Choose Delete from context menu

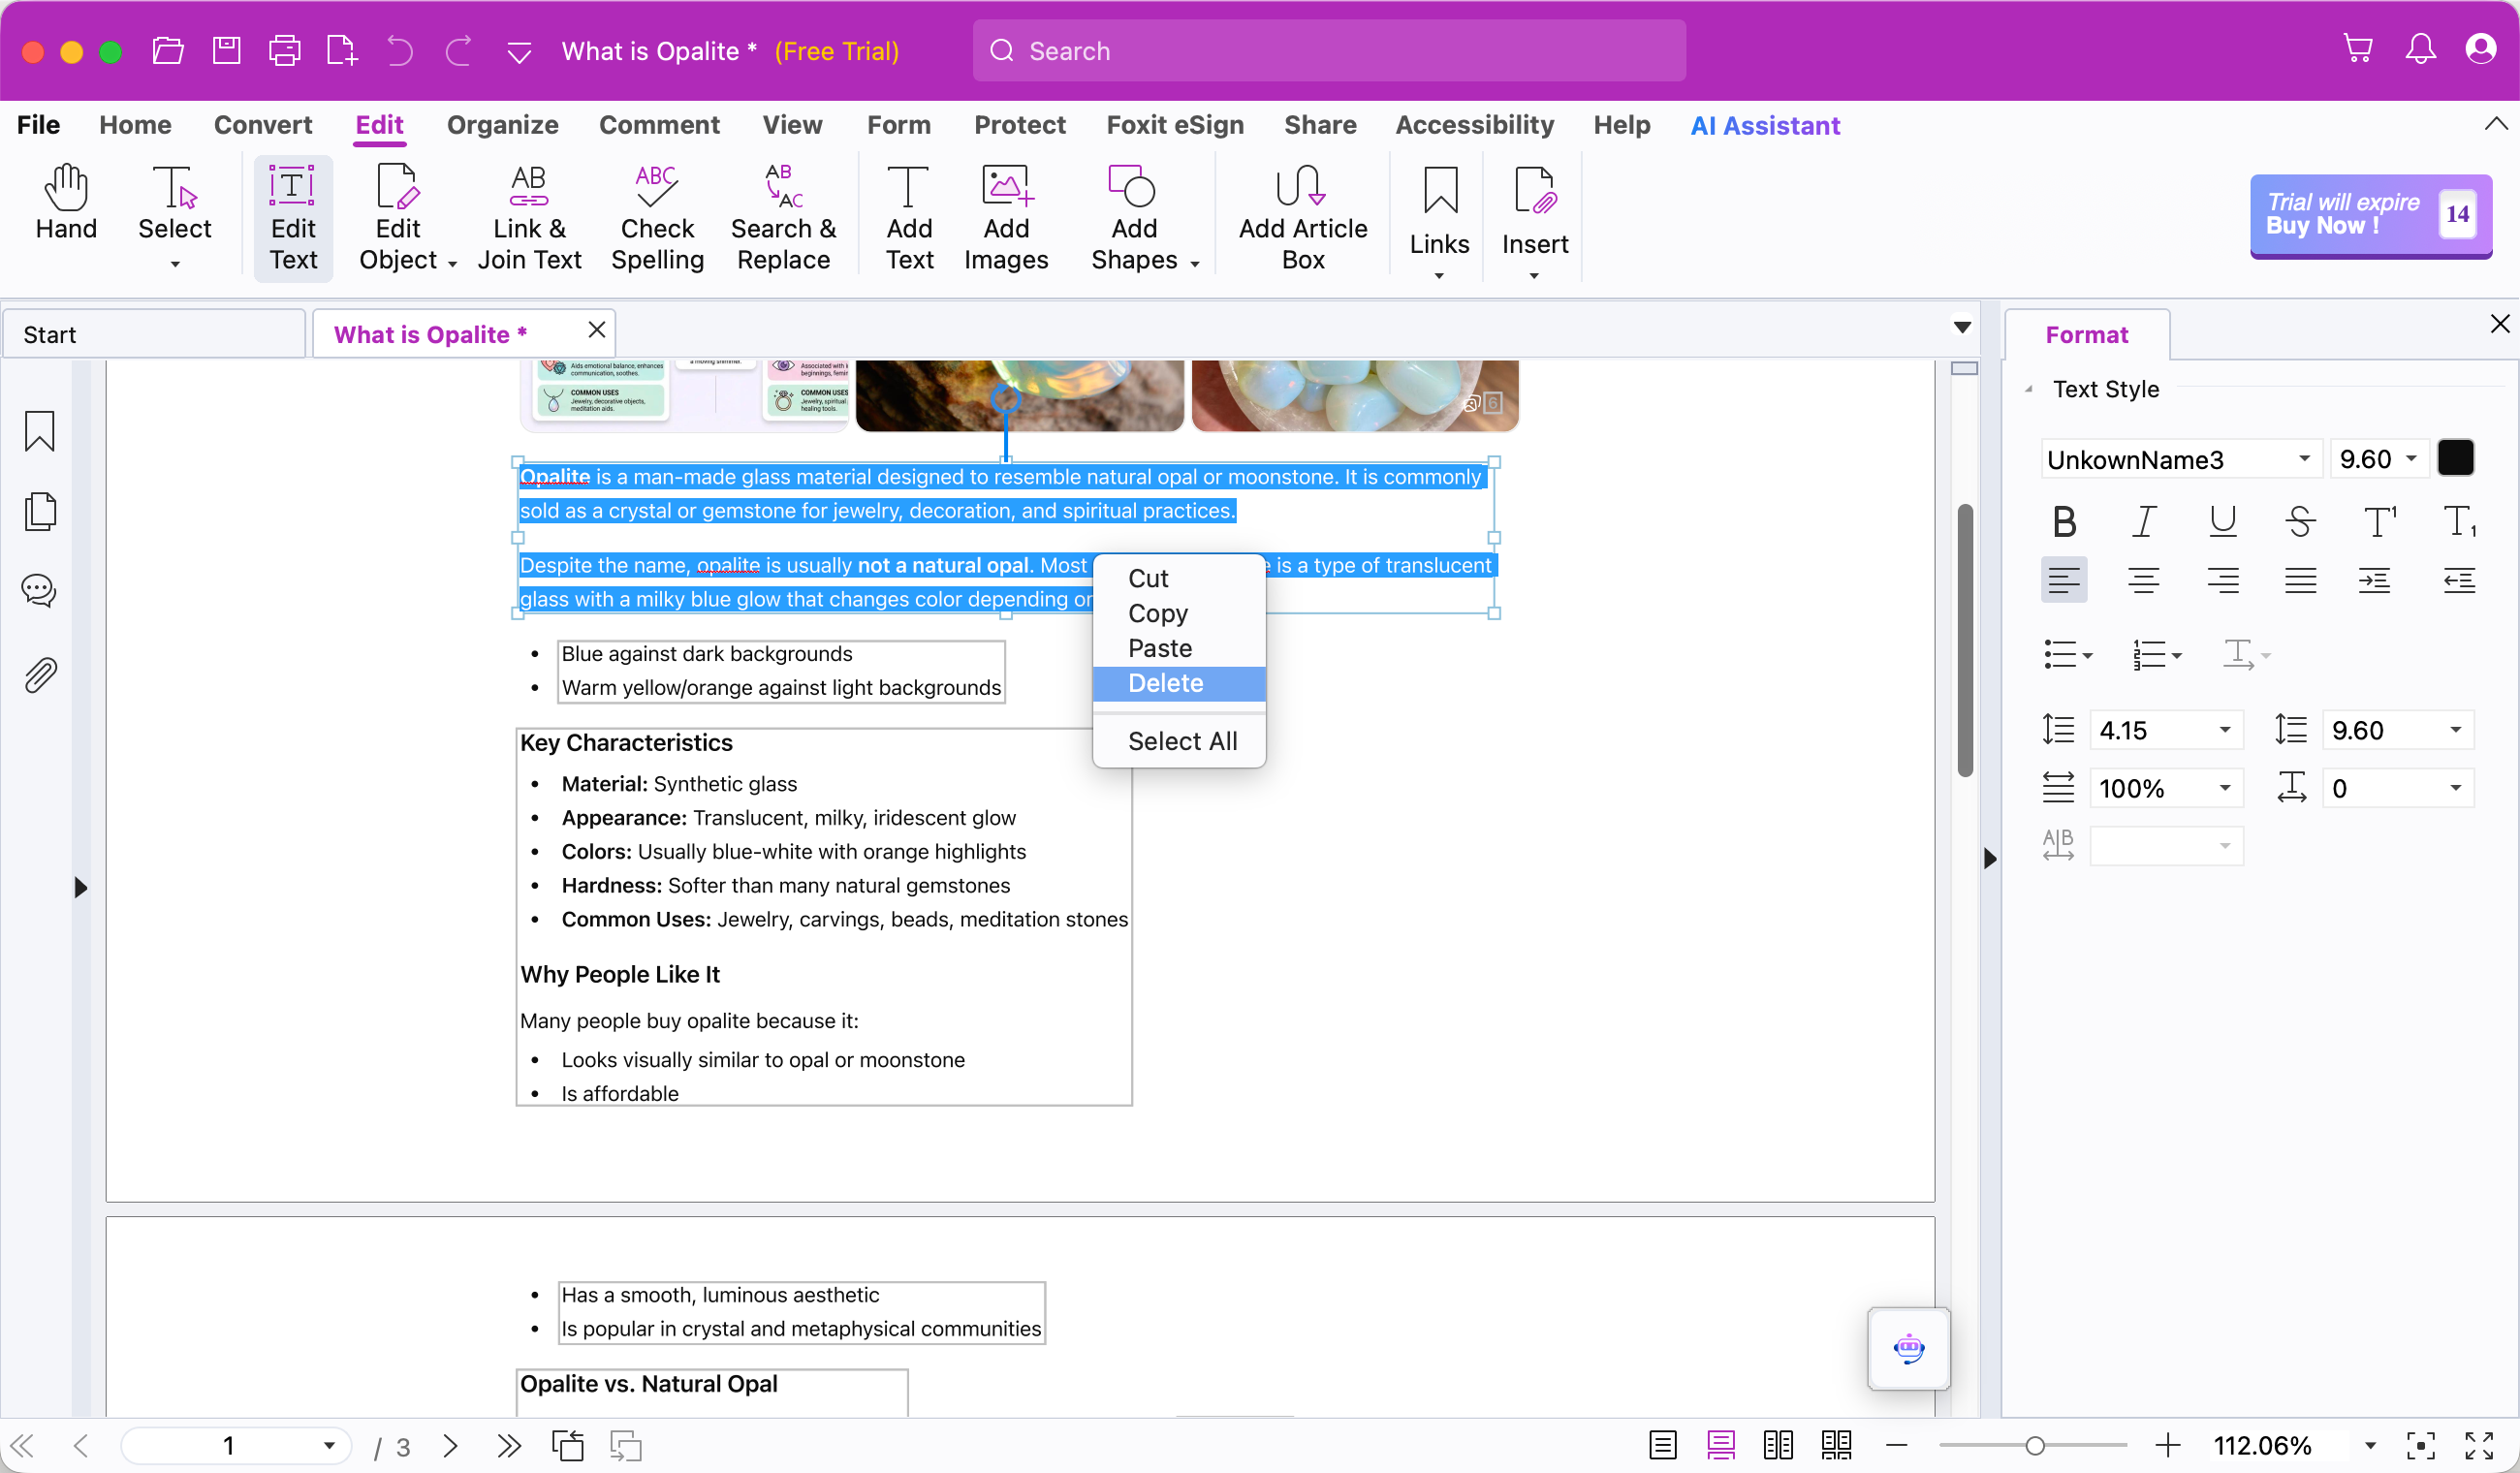1179,683
